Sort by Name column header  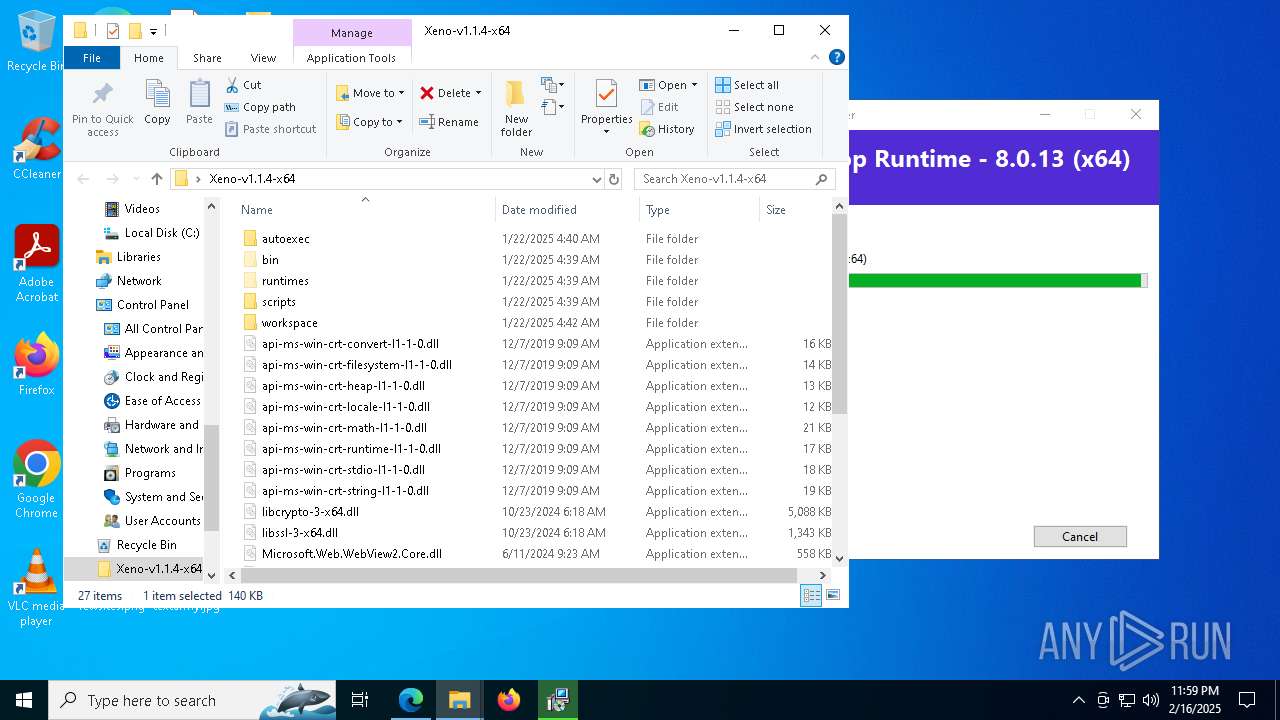[x=365, y=210]
